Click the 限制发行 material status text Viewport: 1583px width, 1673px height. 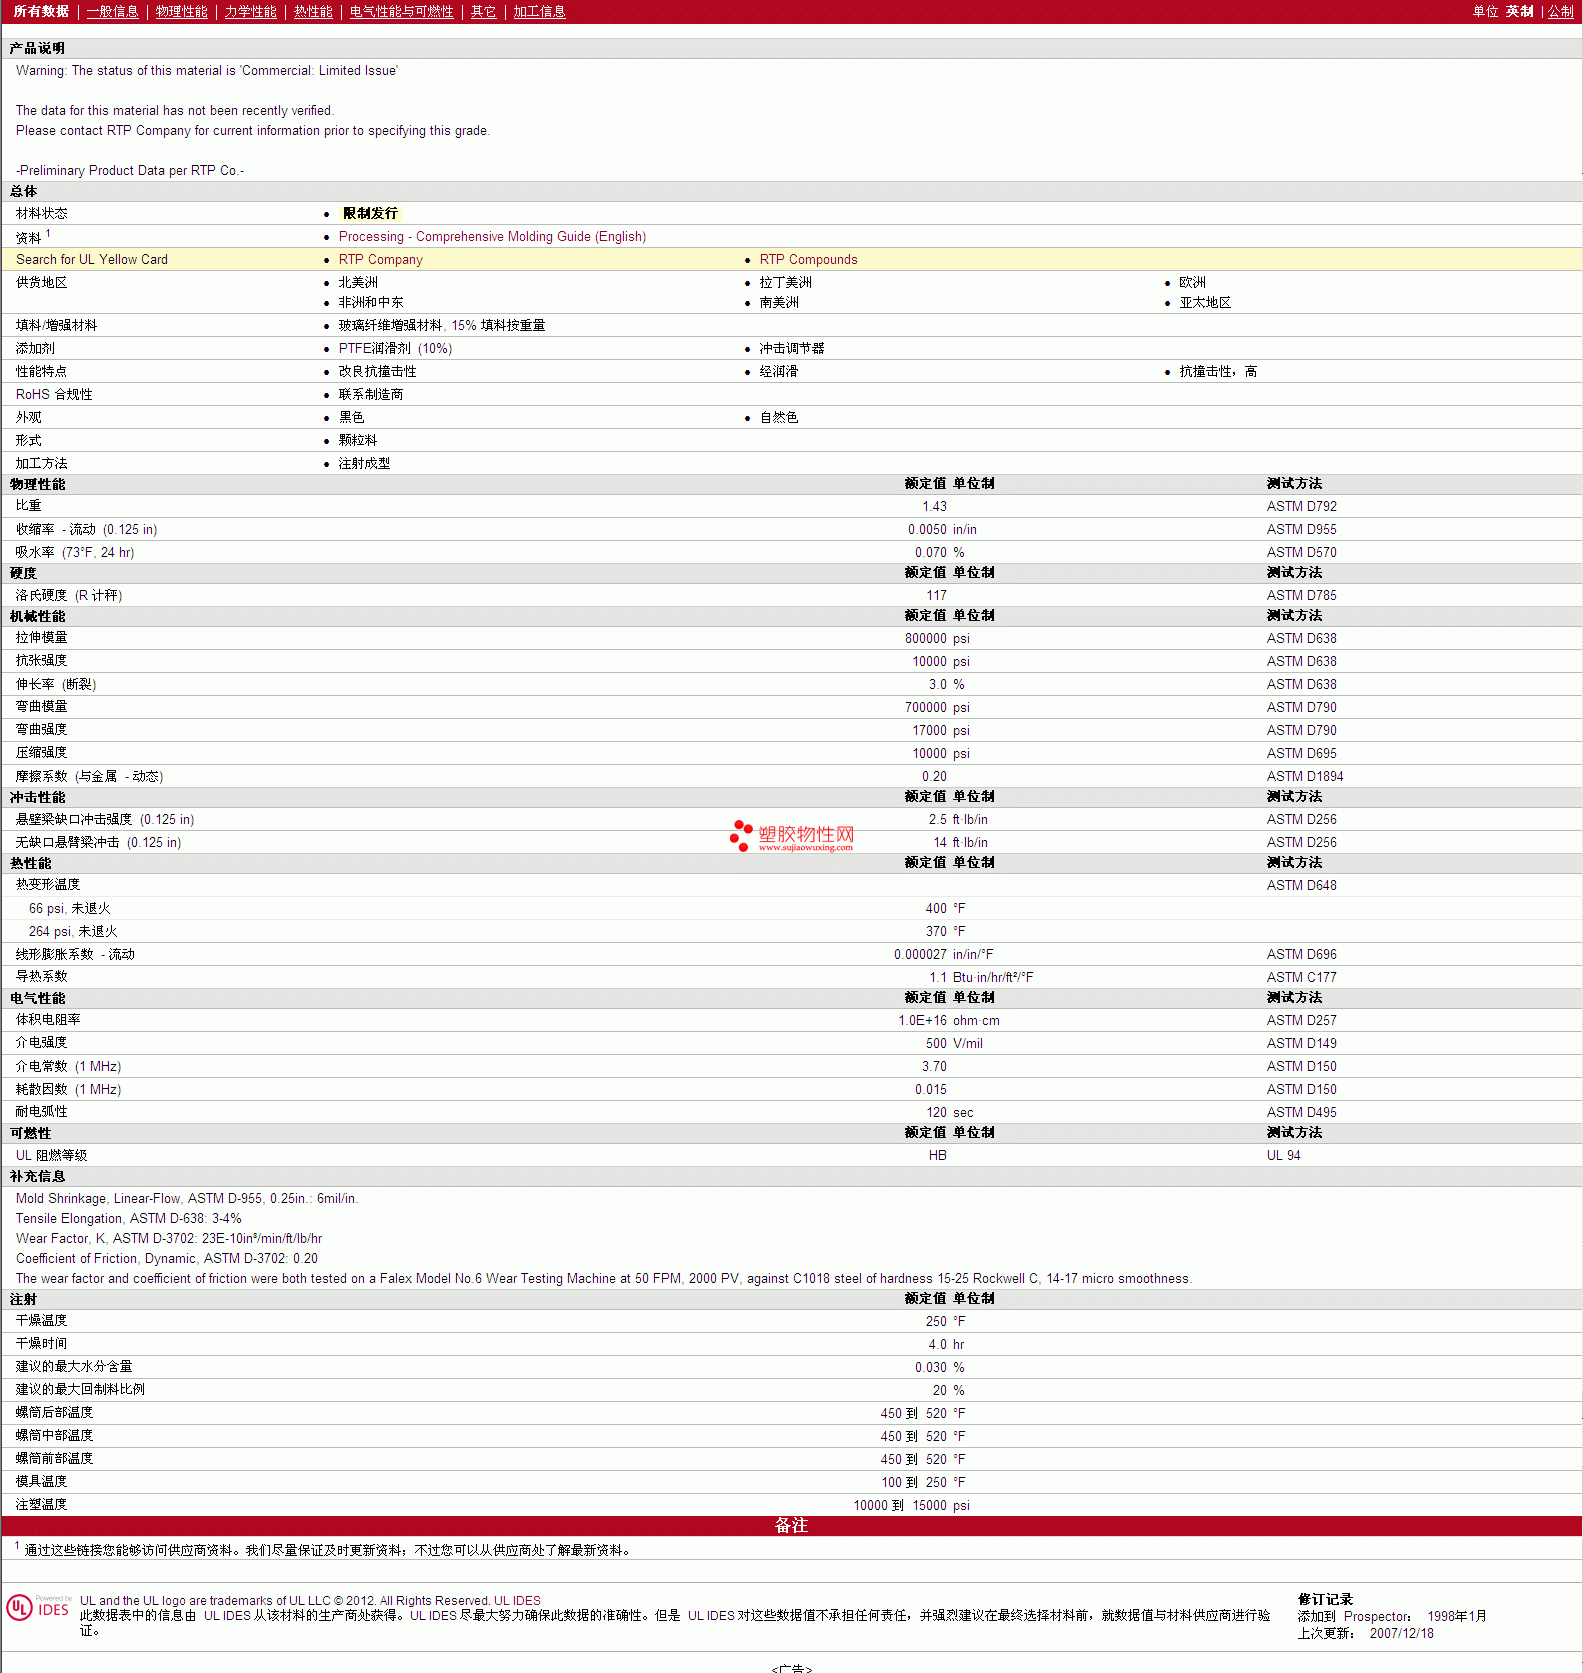[370, 213]
